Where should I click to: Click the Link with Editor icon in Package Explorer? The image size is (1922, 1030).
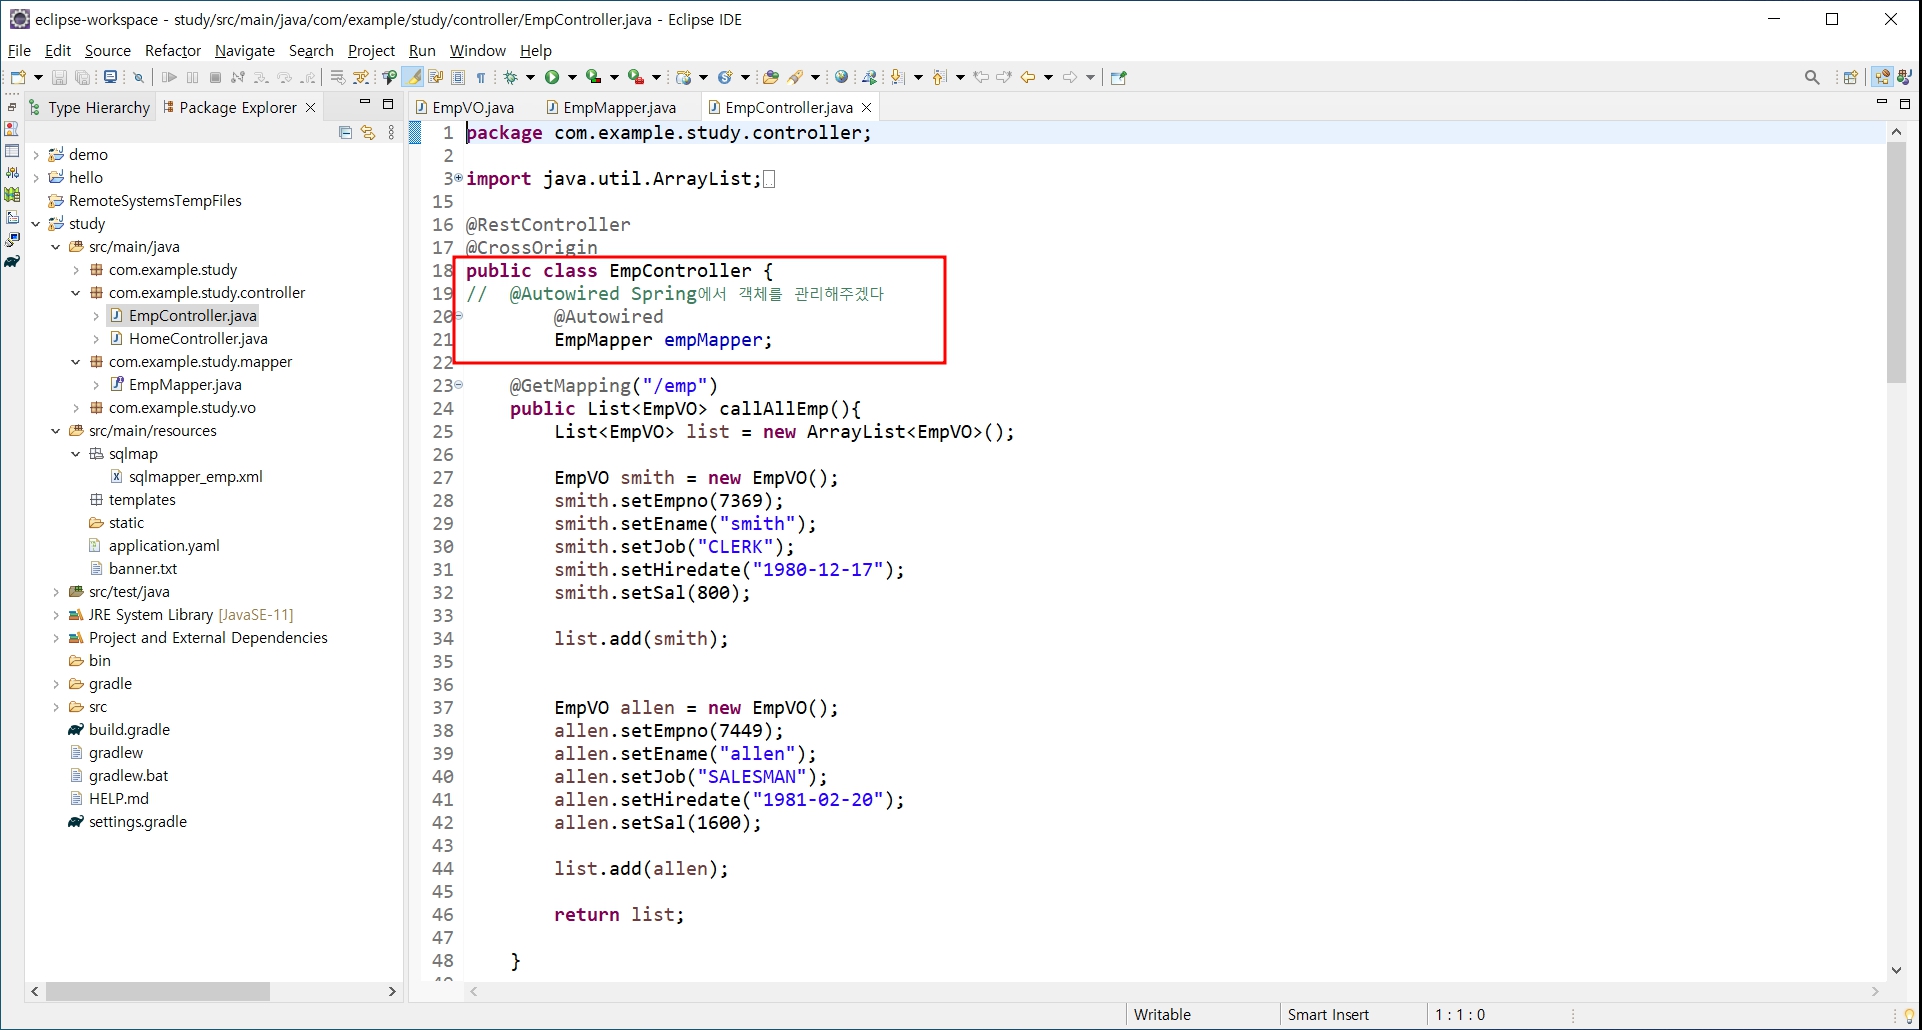(x=368, y=133)
